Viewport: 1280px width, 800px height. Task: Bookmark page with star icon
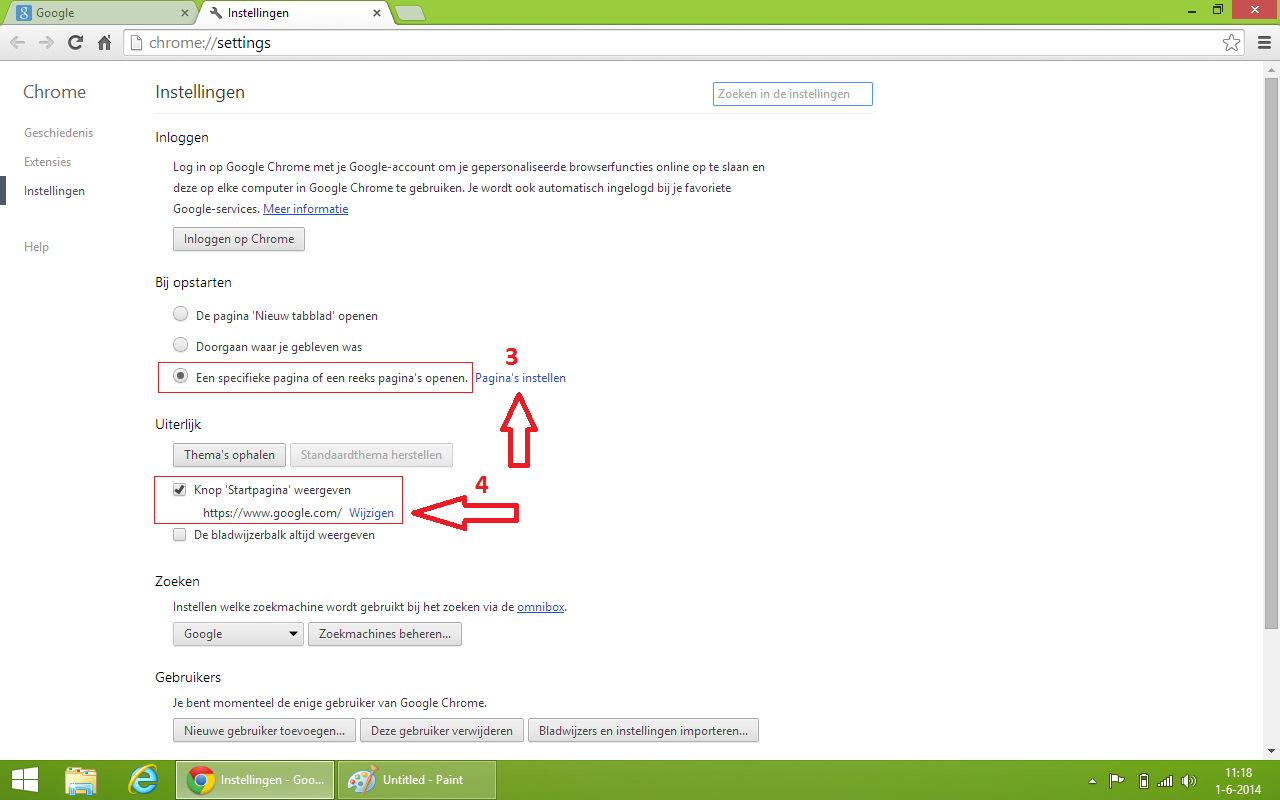(1231, 43)
